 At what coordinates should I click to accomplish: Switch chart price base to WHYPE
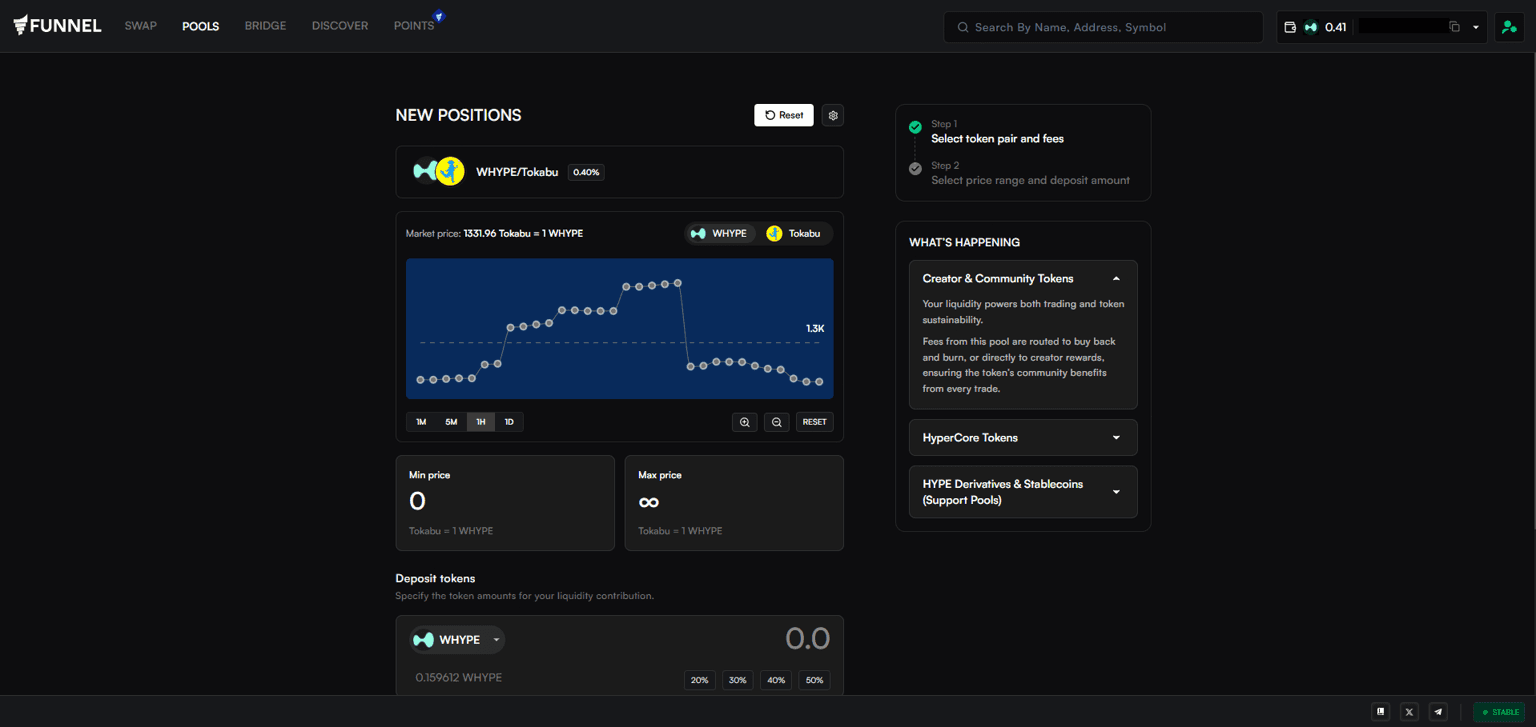[x=719, y=233]
